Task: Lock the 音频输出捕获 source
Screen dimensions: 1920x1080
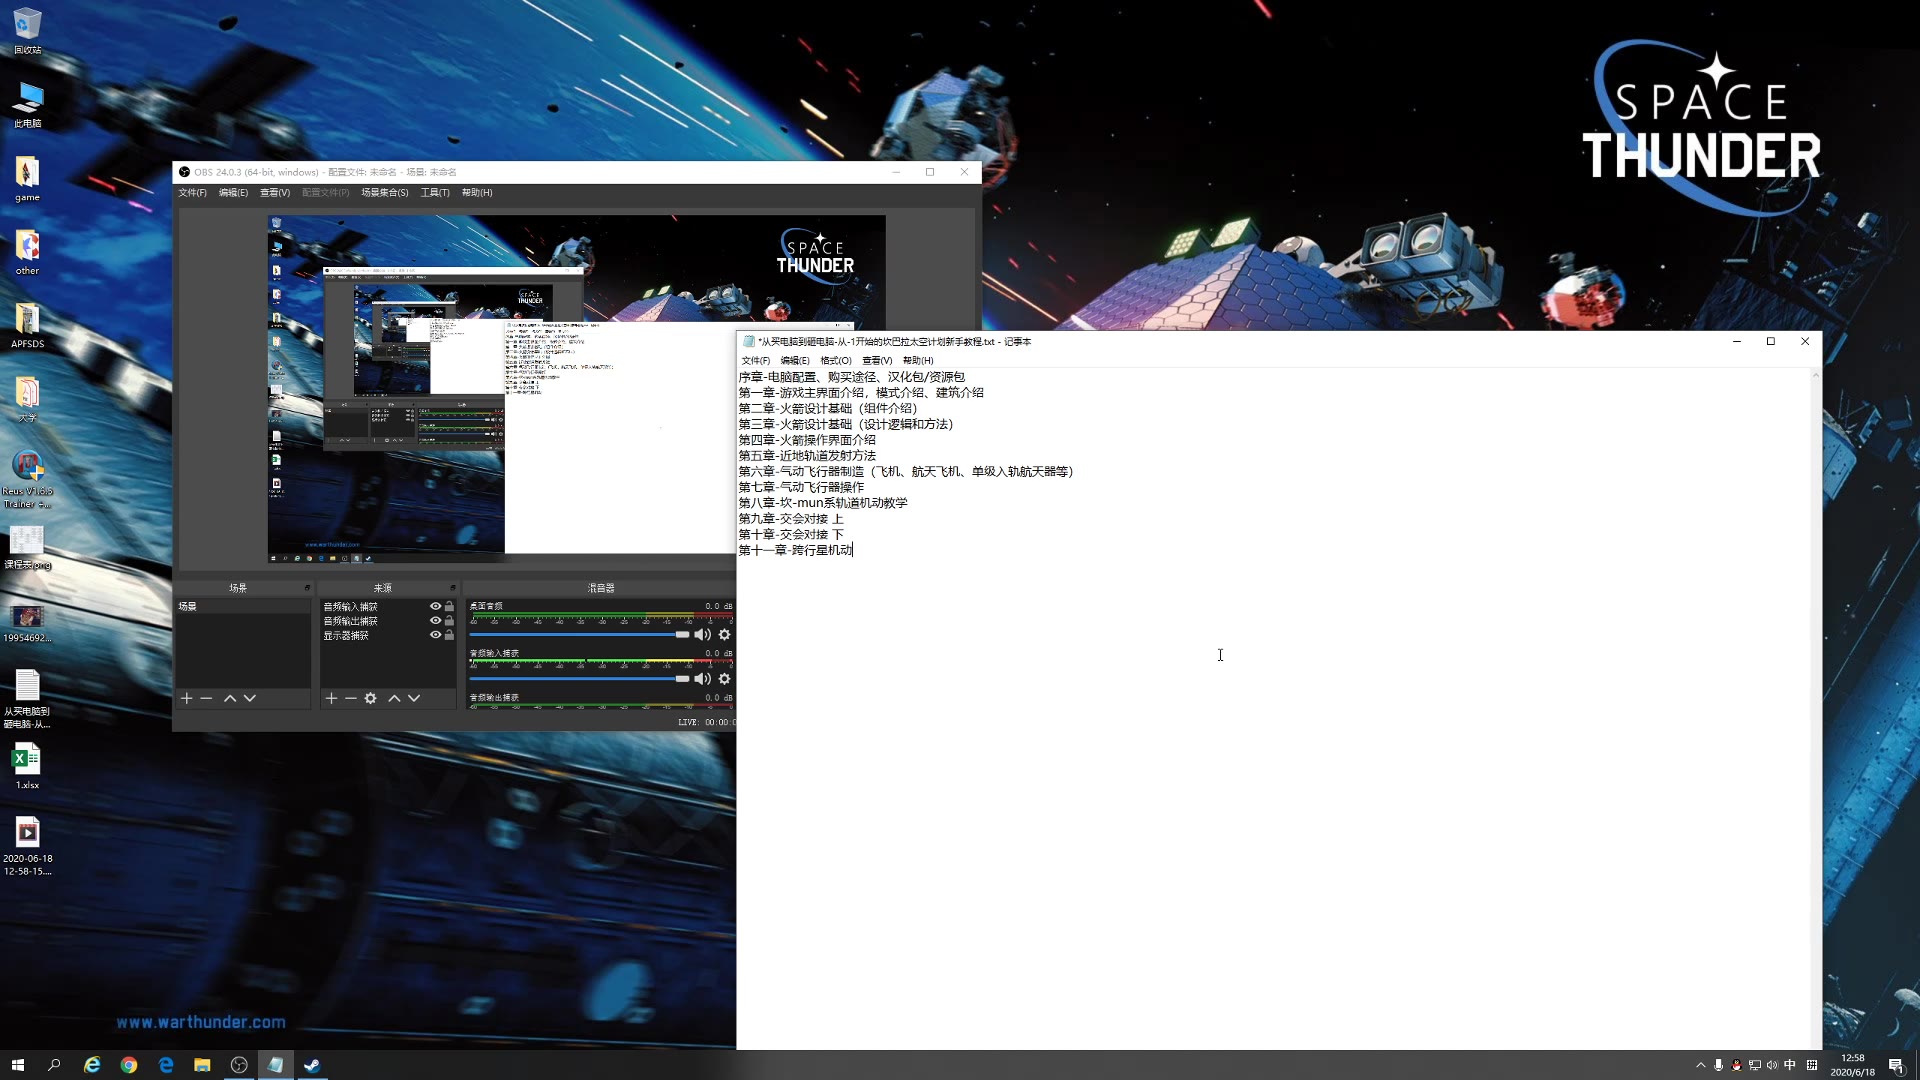Action: [450, 621]
